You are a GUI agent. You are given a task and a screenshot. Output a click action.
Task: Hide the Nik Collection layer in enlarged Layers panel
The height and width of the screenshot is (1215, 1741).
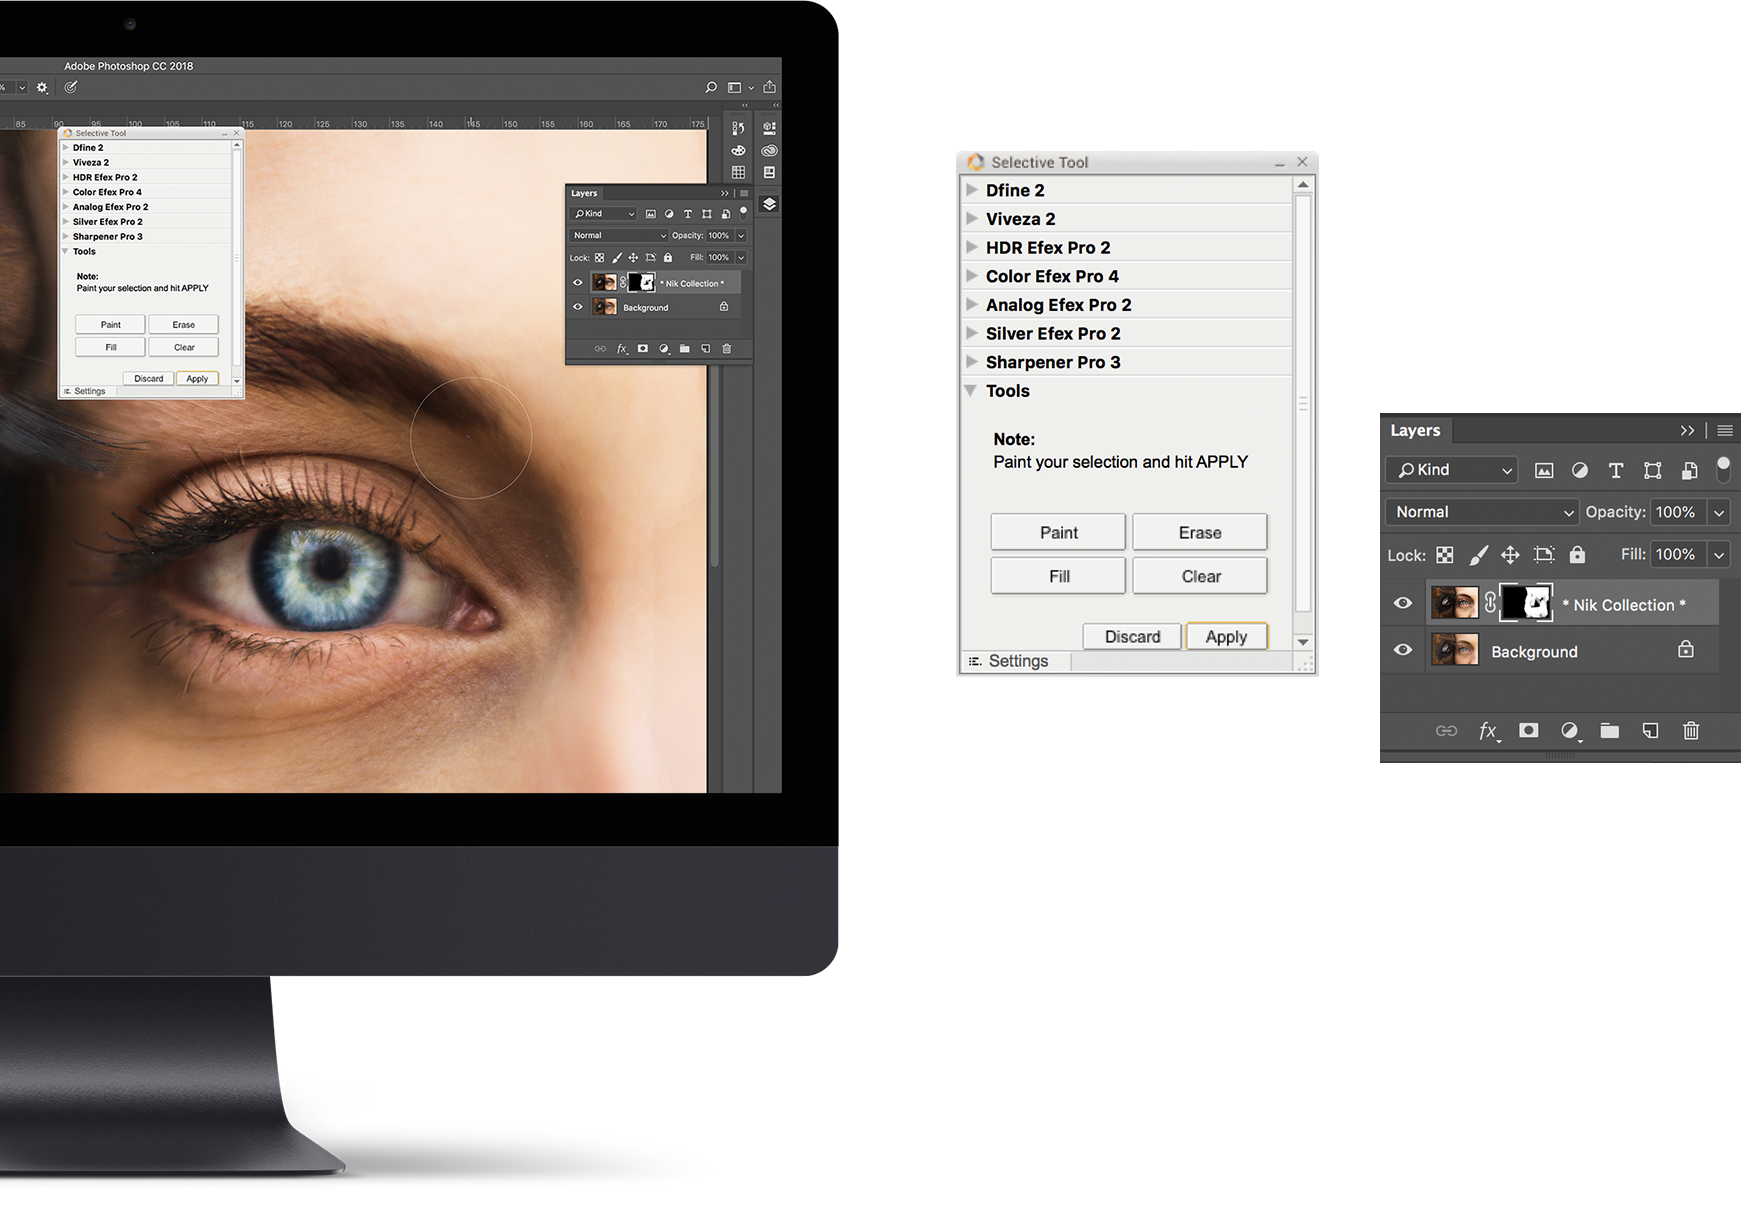(1403, 603)
